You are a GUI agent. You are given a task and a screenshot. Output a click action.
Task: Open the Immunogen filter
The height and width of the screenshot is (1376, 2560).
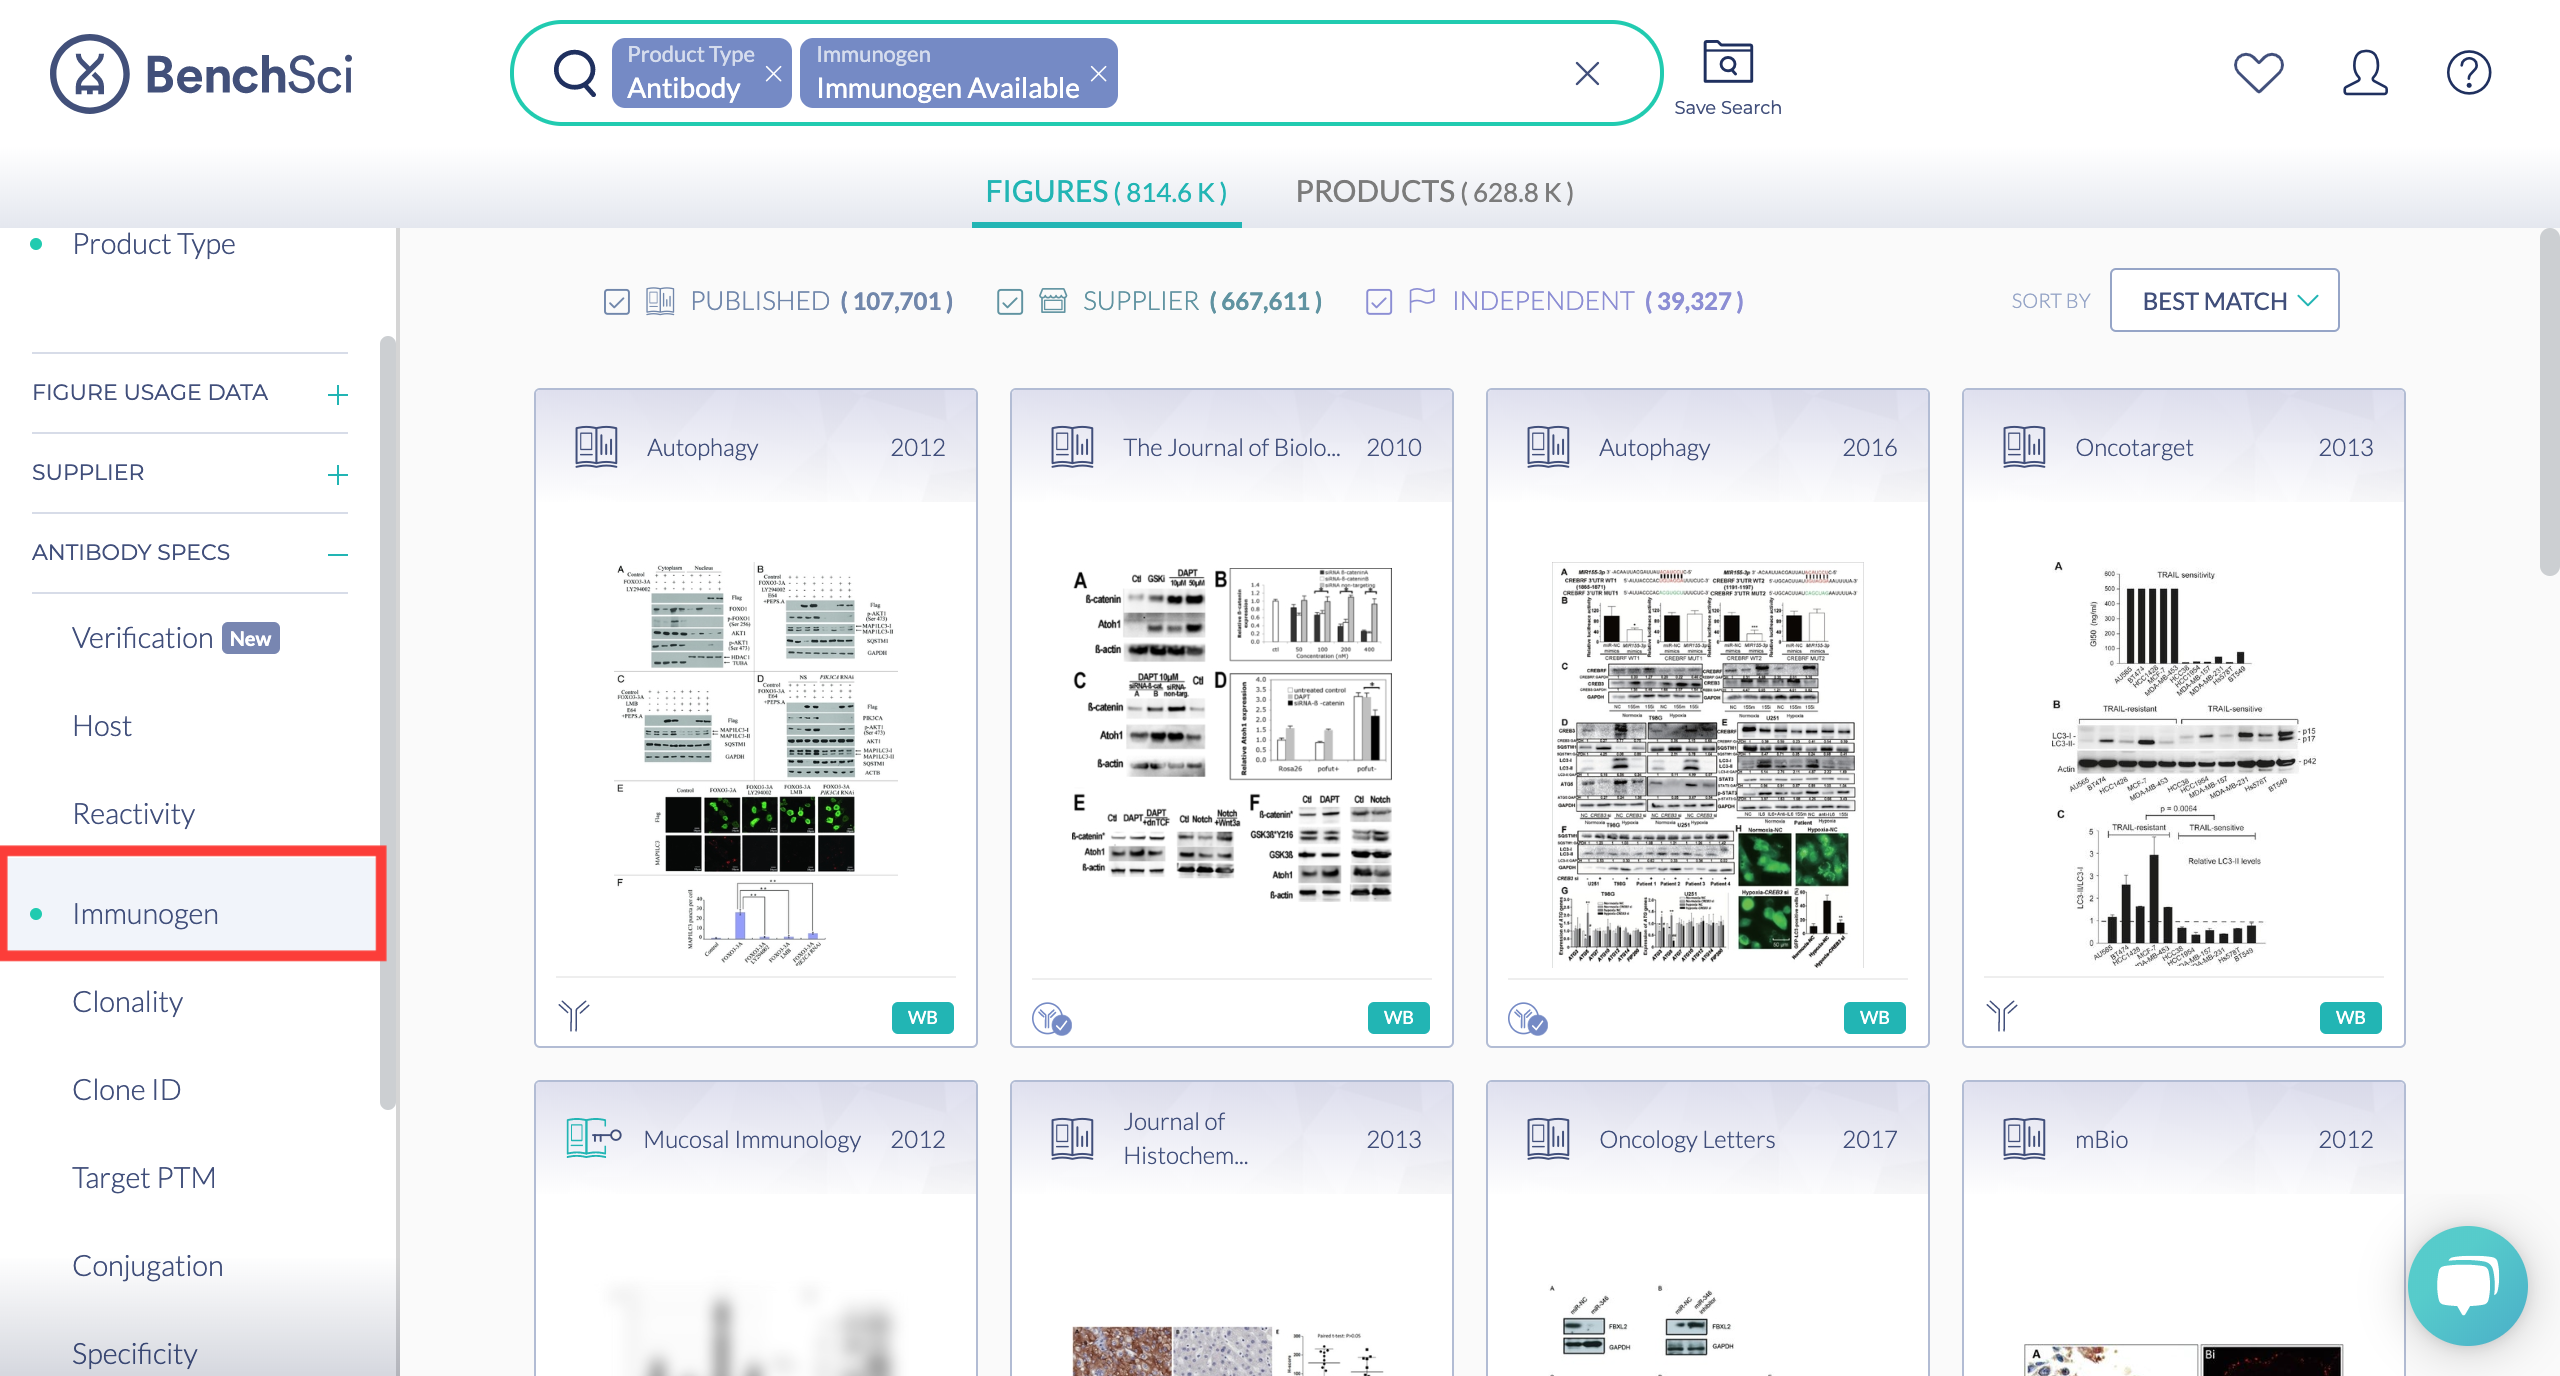[x=146, y=913]
